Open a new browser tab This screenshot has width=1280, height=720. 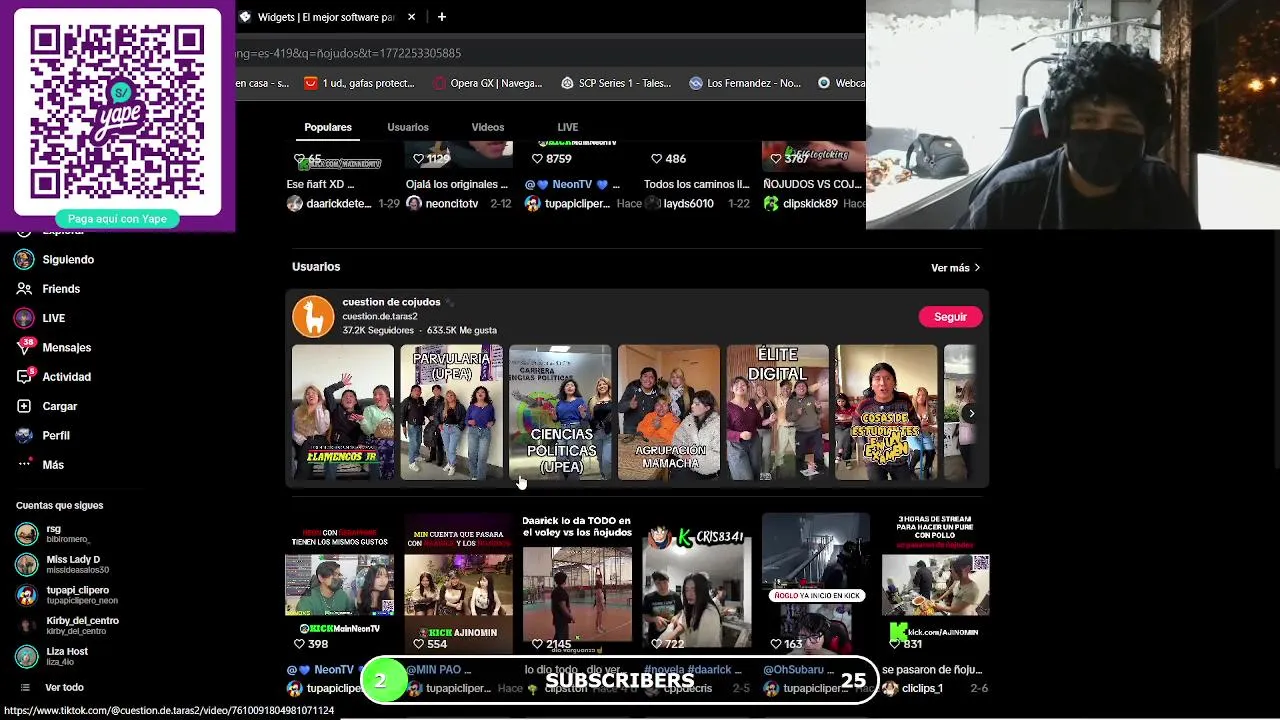tap(441, 17)
